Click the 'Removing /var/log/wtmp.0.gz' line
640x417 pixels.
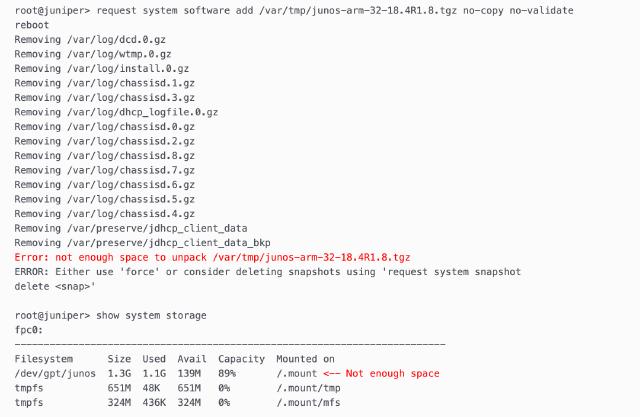pyautogui.click(x=93, y=54)
